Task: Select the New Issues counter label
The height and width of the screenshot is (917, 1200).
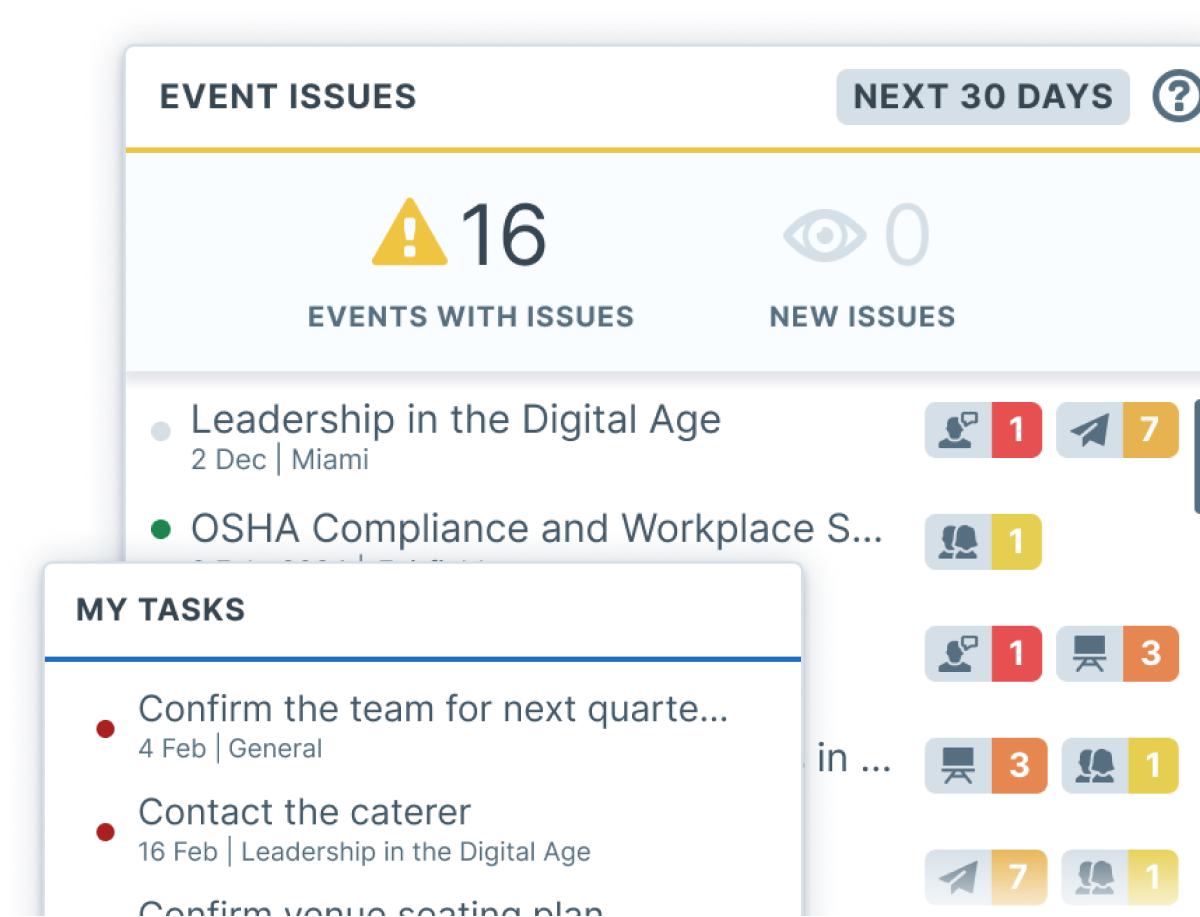Action: tap(862, 317)
